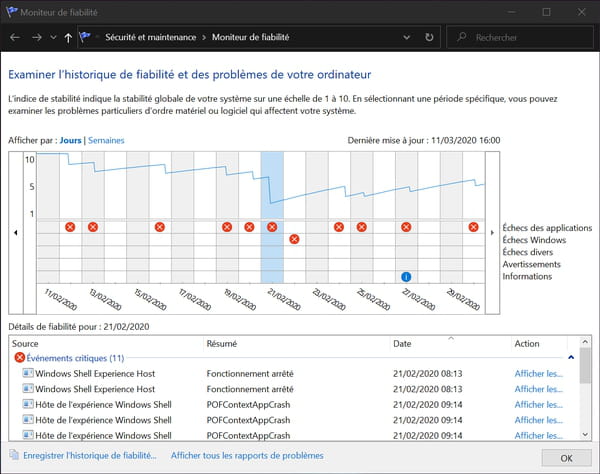Select application failure on 16/02/2020
600x474 pixels.
point(160,227)
